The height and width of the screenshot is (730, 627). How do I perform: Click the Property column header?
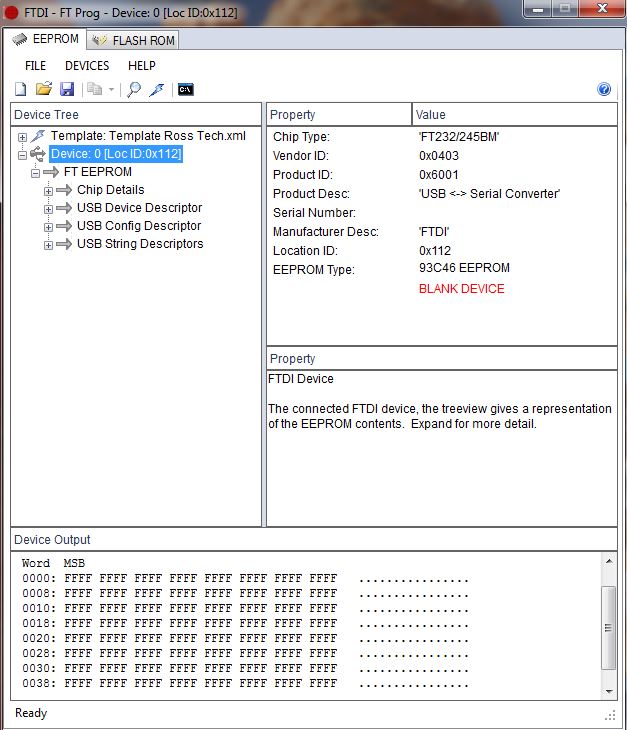(339, 115)
